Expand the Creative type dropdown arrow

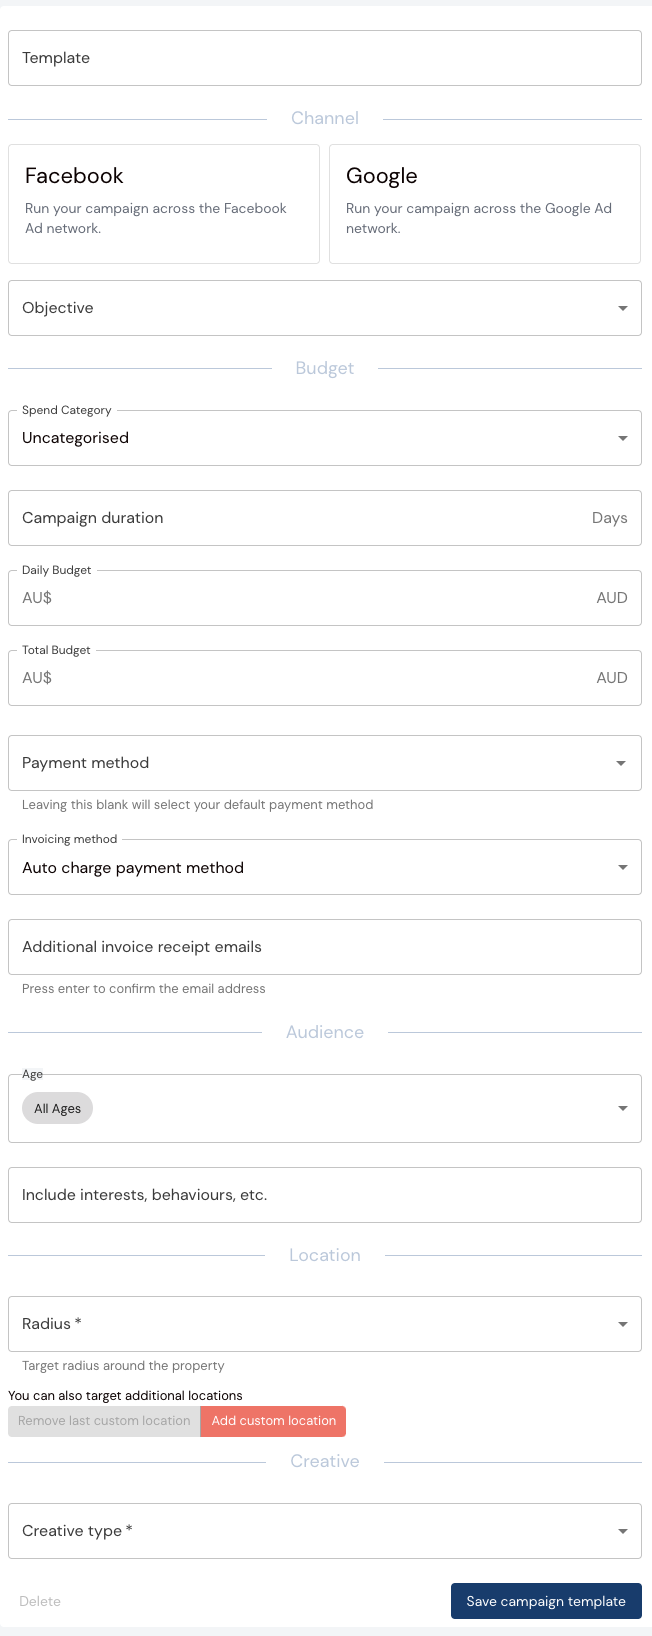pyautogui.click(x=623, y=1531)
